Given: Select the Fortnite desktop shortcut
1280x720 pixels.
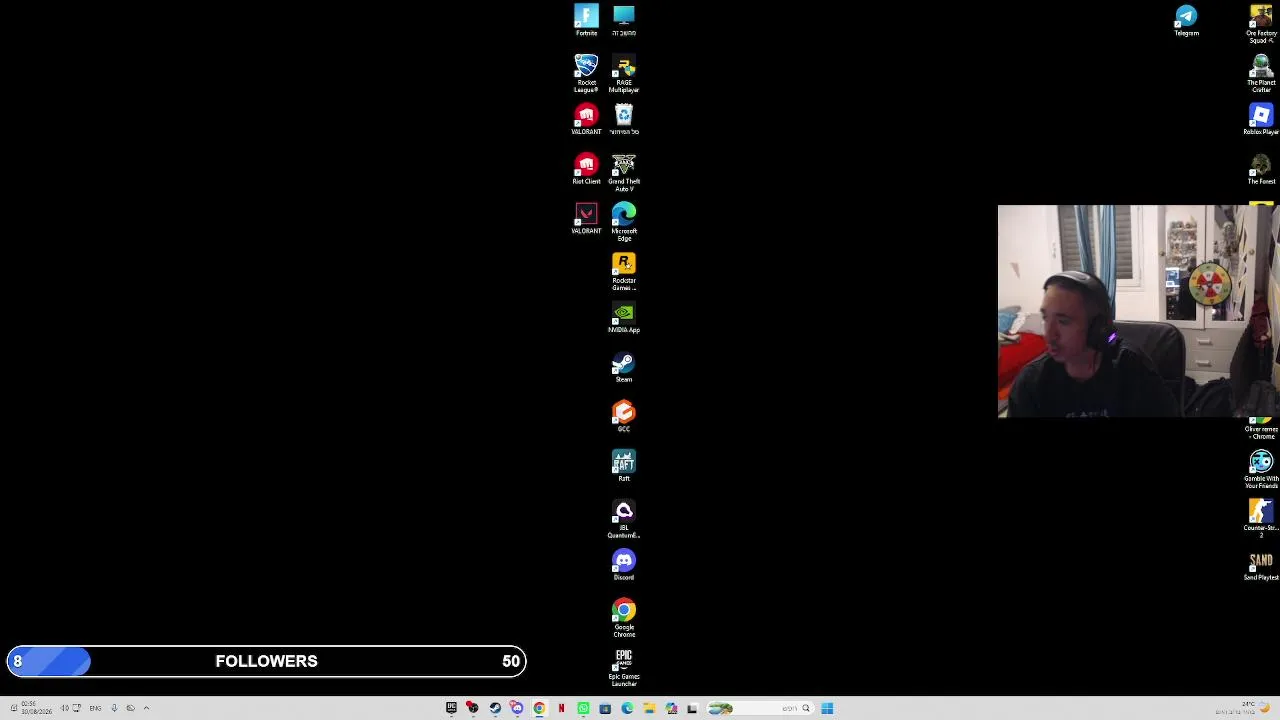Looking at the screenshot, I should (586, 21).
